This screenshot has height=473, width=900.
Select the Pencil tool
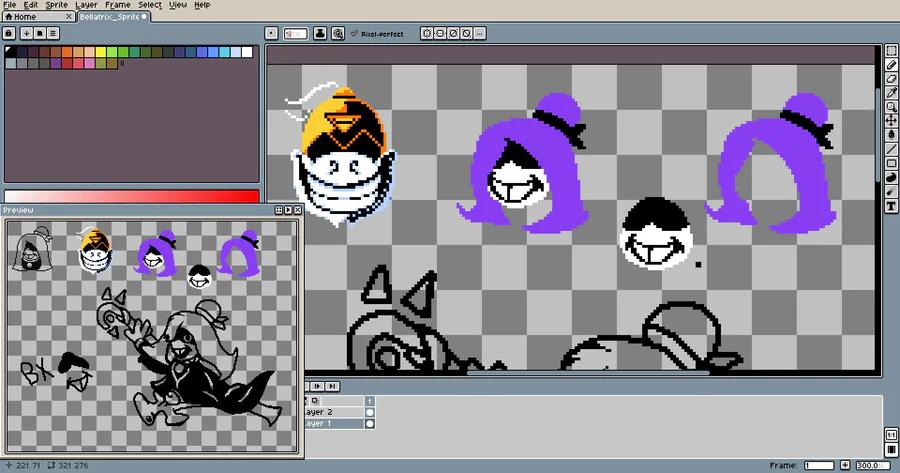pyautogui.click(x=891, y=65)
